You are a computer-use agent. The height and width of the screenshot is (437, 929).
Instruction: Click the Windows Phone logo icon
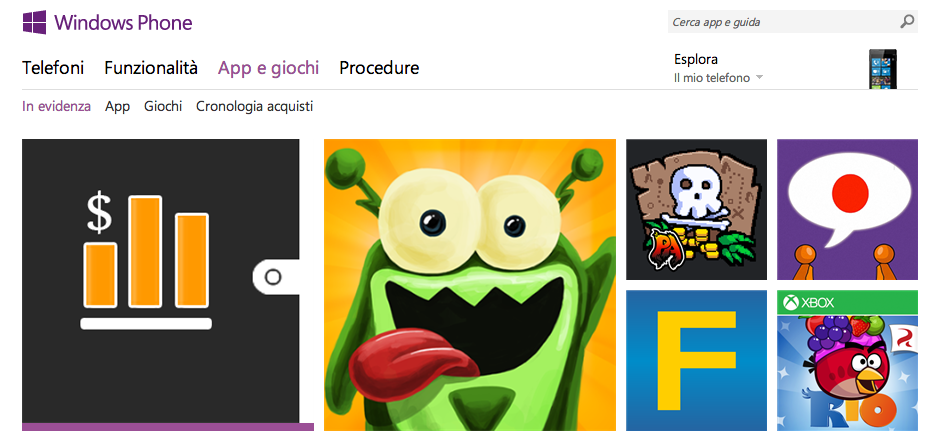[34, 23]
